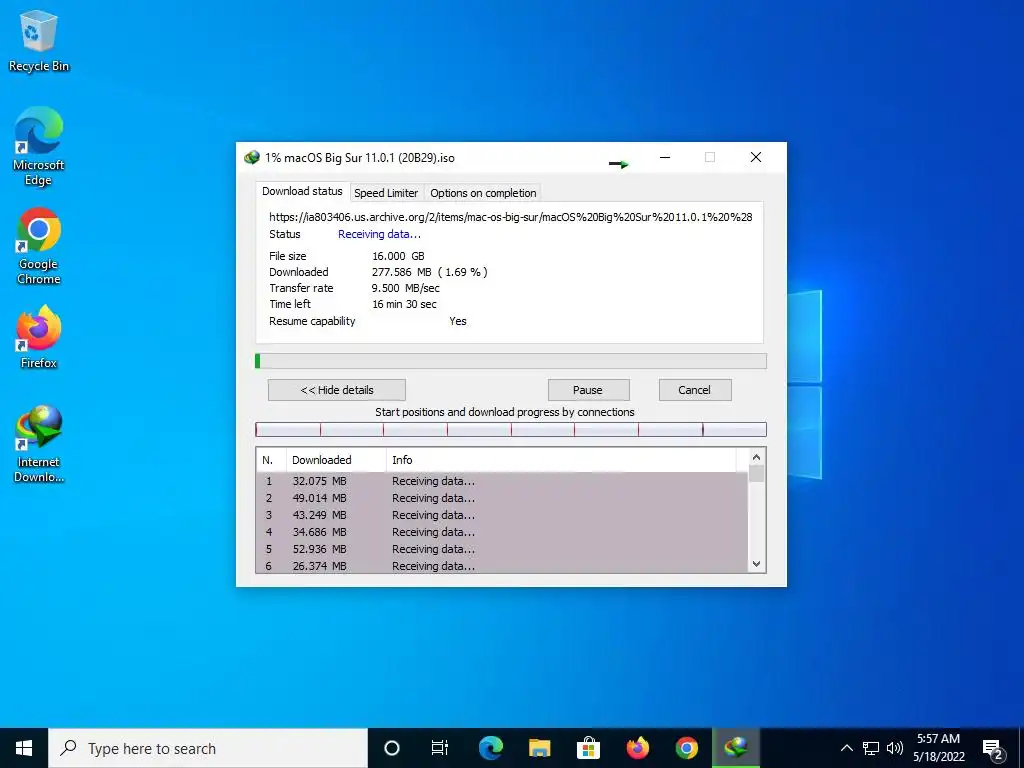Viewport: 1024px width, 768px height.
Task: Pause the download
Action: [x=588, y=390]
